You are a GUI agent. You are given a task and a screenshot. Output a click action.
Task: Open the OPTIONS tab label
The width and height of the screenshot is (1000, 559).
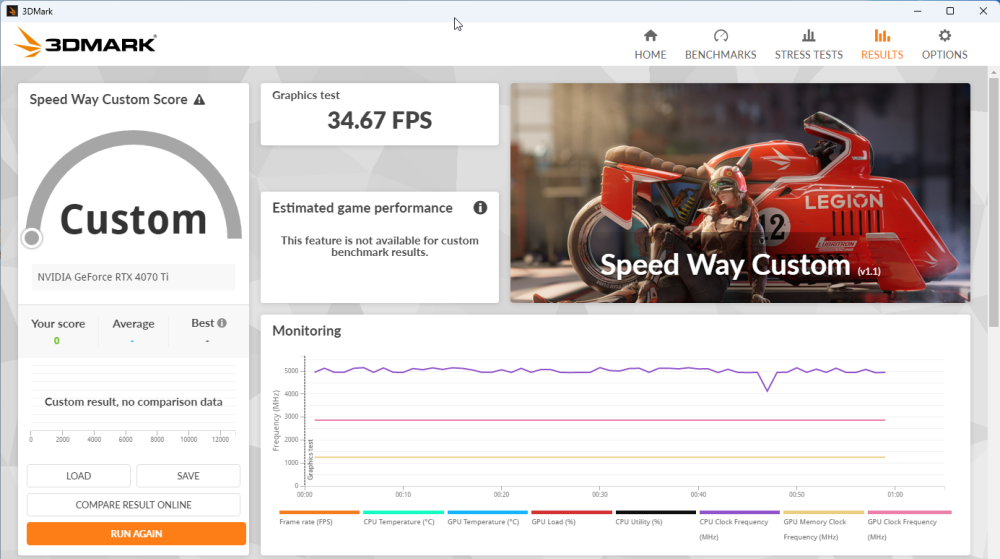[945, 55]
